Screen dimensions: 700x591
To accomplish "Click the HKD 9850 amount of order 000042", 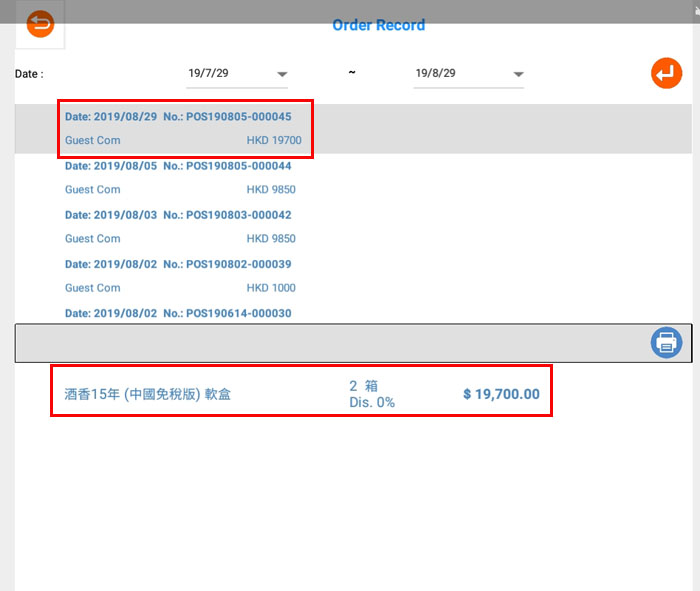I will tap(271, 239).
